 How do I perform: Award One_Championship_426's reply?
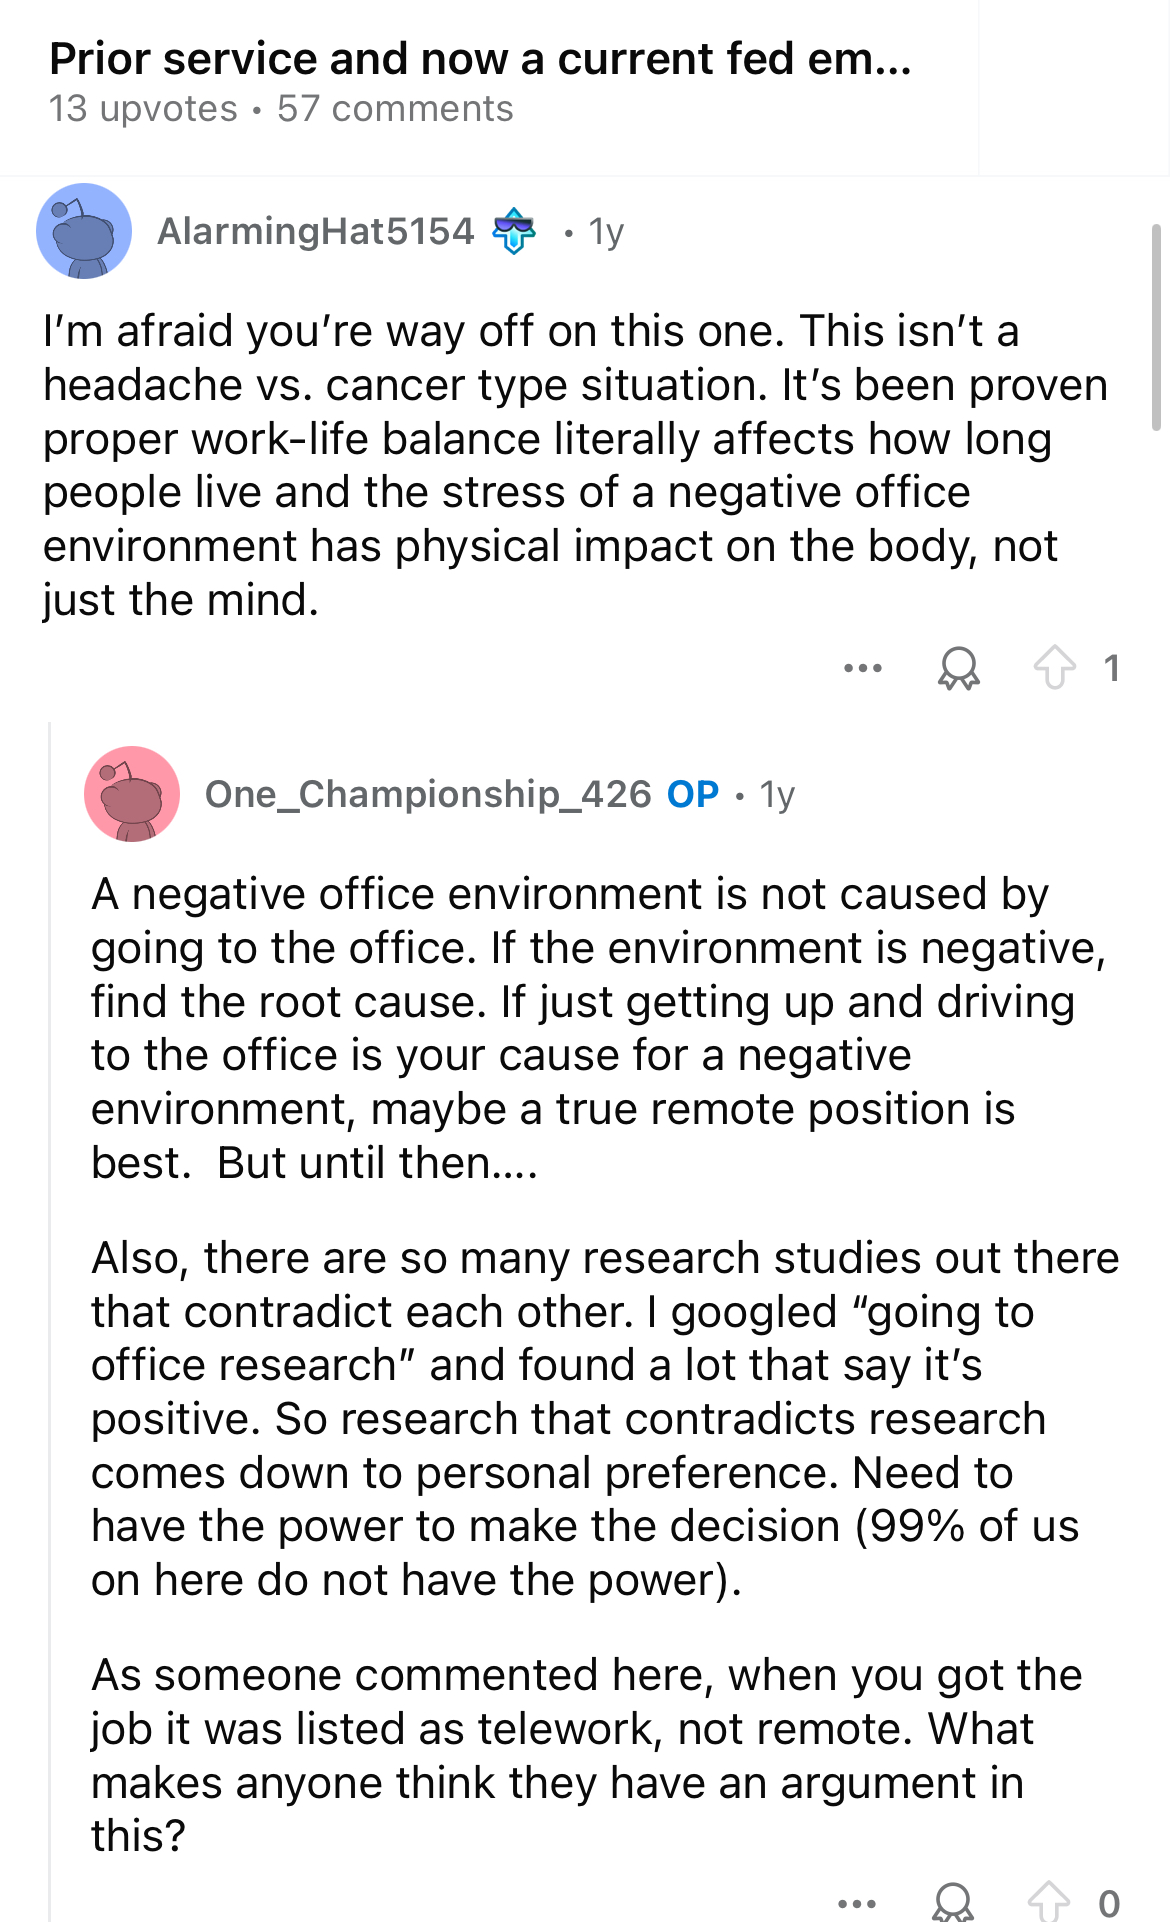coord(952,1902)
